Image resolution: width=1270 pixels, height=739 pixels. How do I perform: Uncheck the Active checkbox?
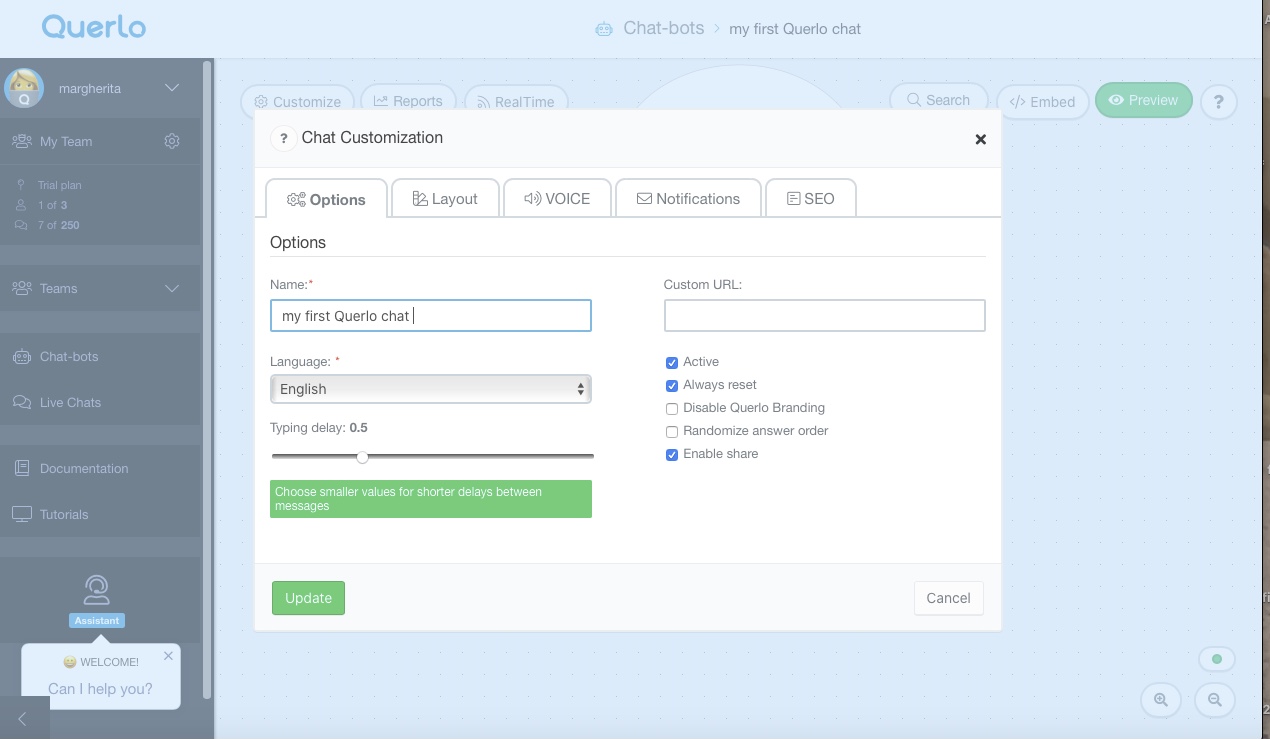[672, 363]
